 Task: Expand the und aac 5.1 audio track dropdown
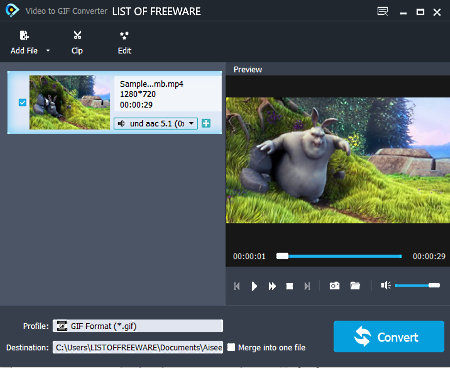(x=191, y=123)
